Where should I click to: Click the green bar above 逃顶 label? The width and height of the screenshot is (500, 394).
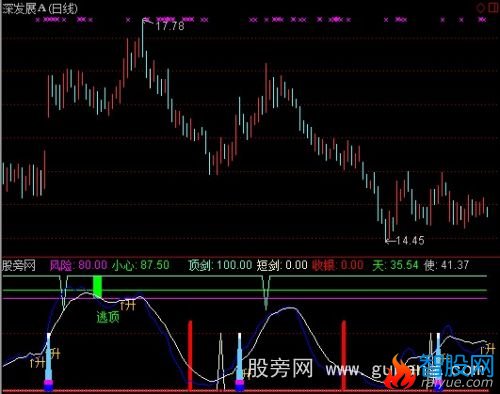(97, 286)
